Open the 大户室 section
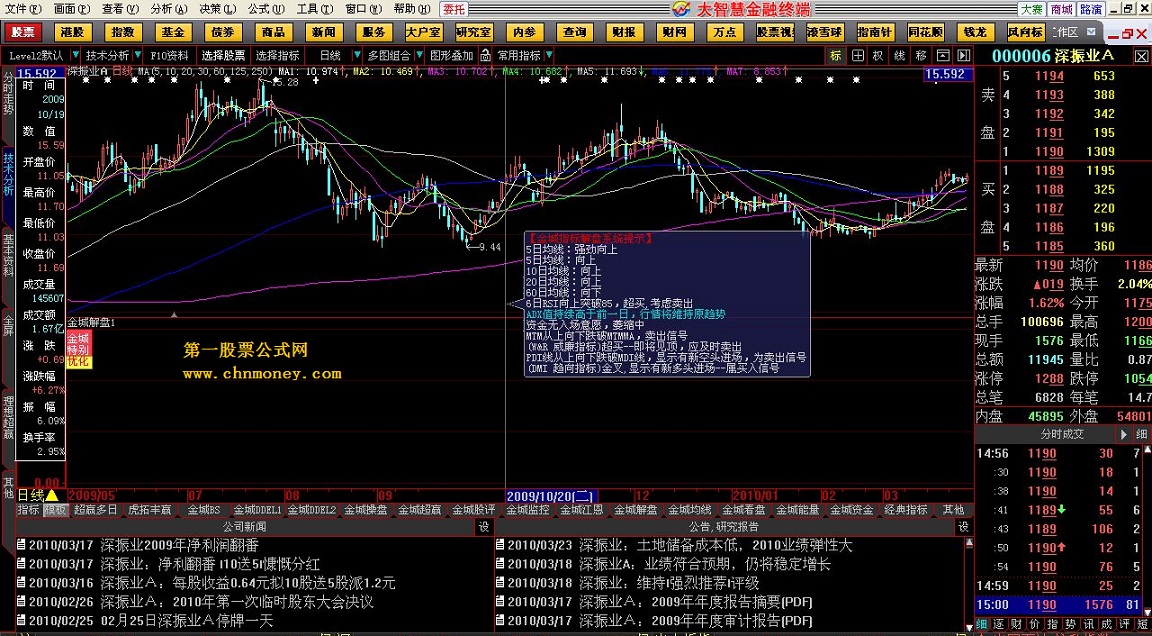Viewport: 1152px width, 636px height. pos(423,32)
